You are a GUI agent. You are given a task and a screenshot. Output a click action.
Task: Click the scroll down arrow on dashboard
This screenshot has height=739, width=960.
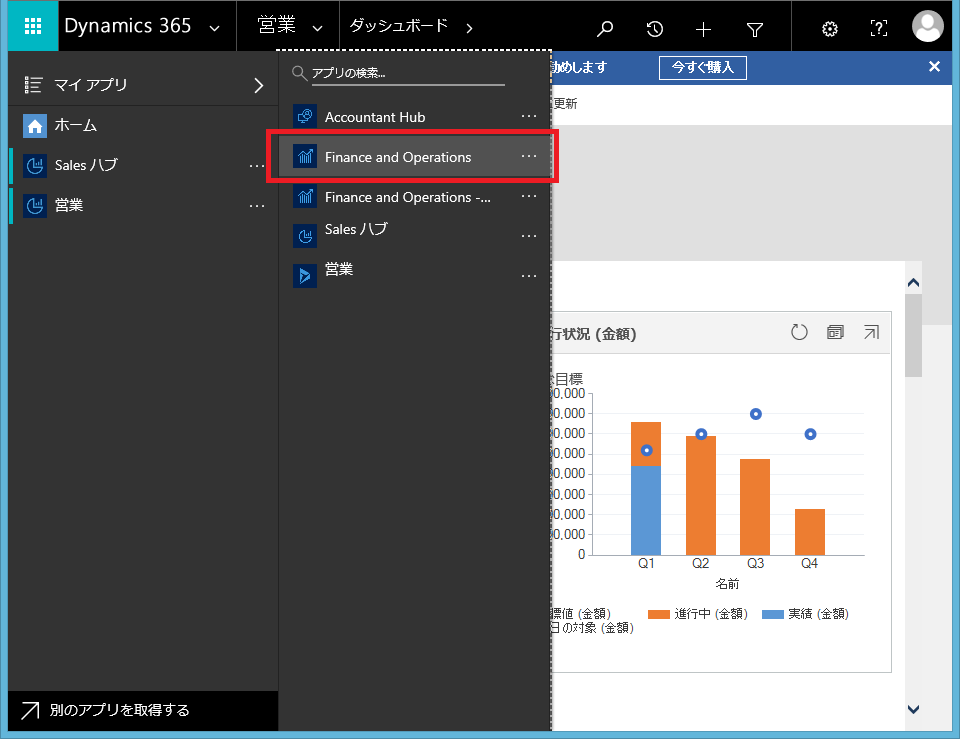(x=913, y=709)
